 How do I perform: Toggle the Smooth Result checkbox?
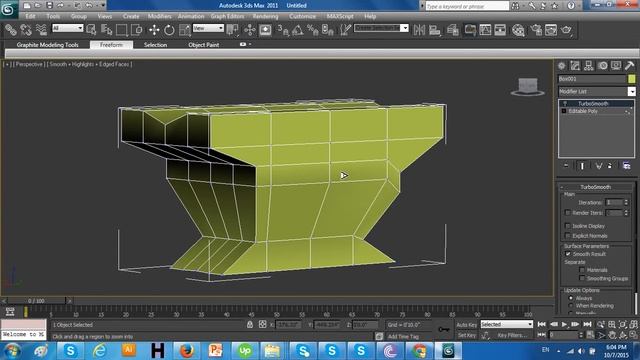point(568,254)
